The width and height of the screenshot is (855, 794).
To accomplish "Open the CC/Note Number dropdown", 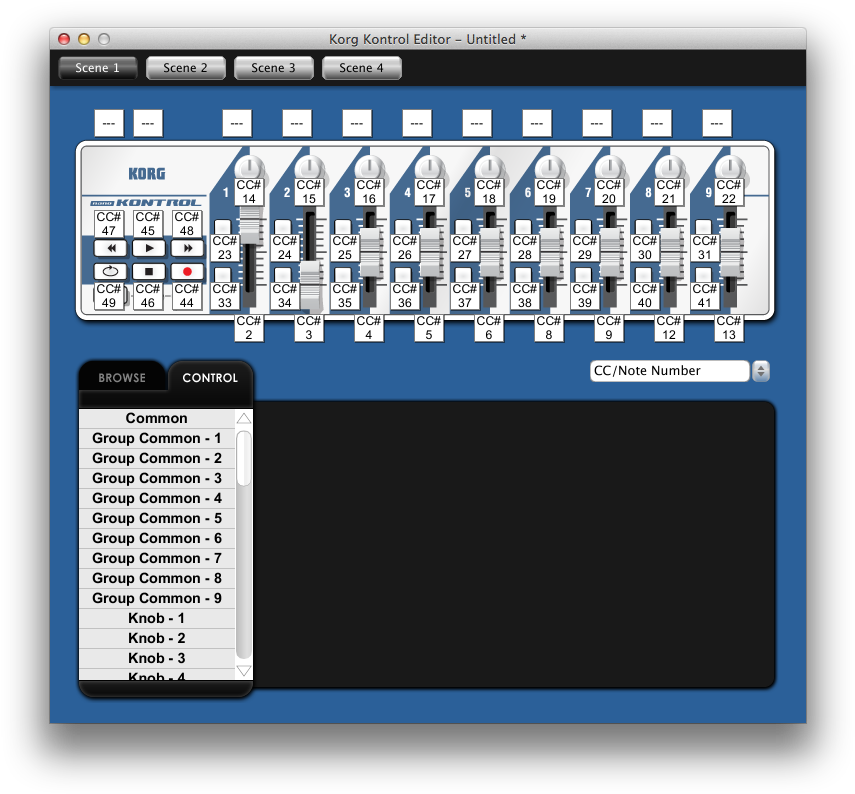I will pos(670,371).
